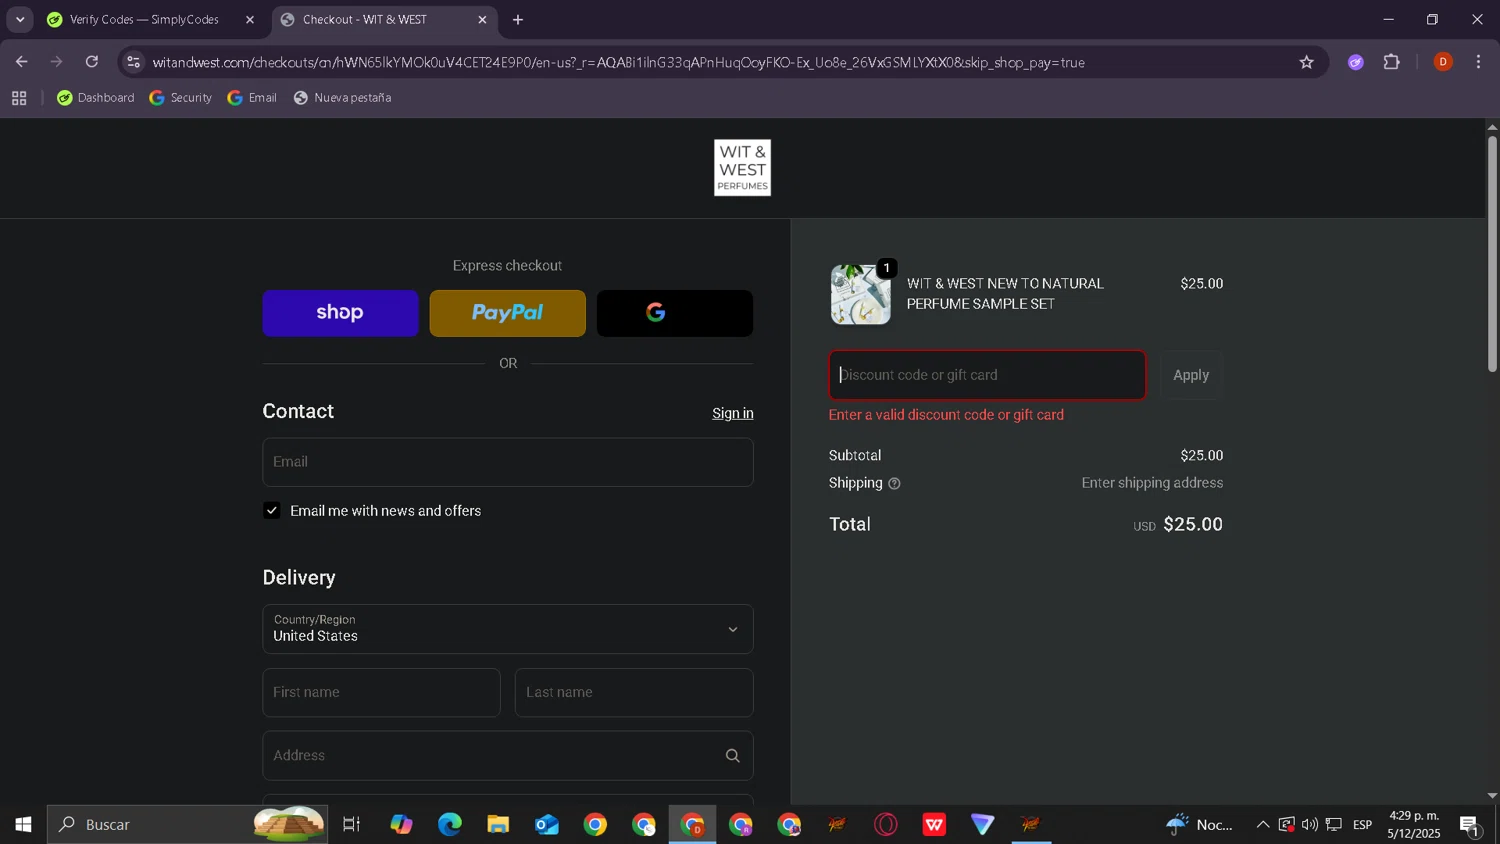Open File Explorer from taskbar
The width and height of the screenshot is (1500, 844).
498,825
